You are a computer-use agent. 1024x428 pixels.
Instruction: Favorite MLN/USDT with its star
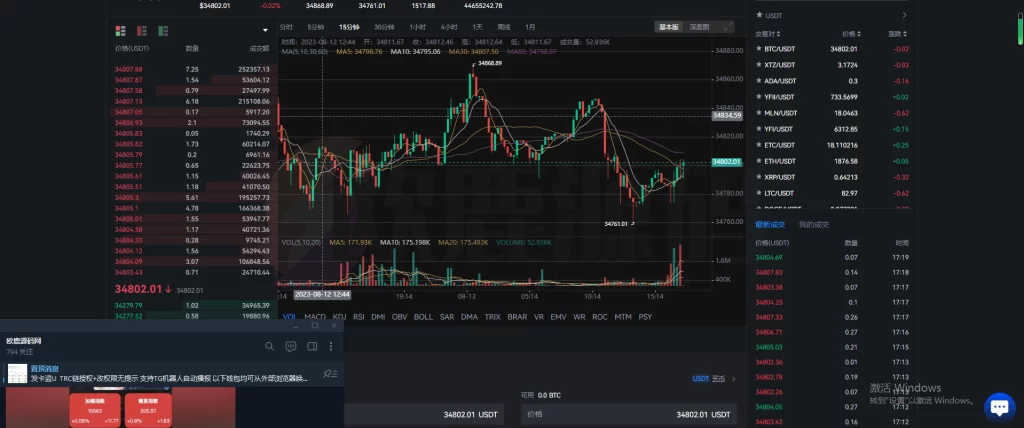pyautogui.click(x=758, y=113)
